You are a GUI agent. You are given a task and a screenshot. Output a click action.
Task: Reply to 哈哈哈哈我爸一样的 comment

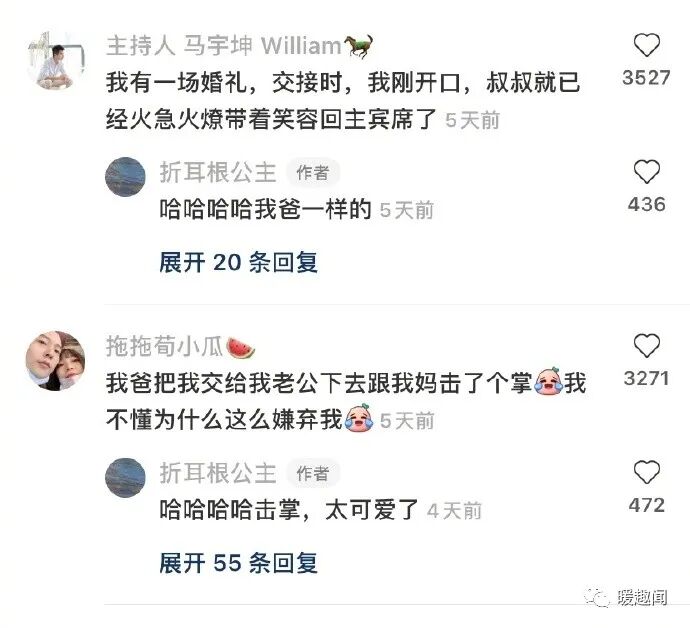pyautogui.click(x=265, y=209)
